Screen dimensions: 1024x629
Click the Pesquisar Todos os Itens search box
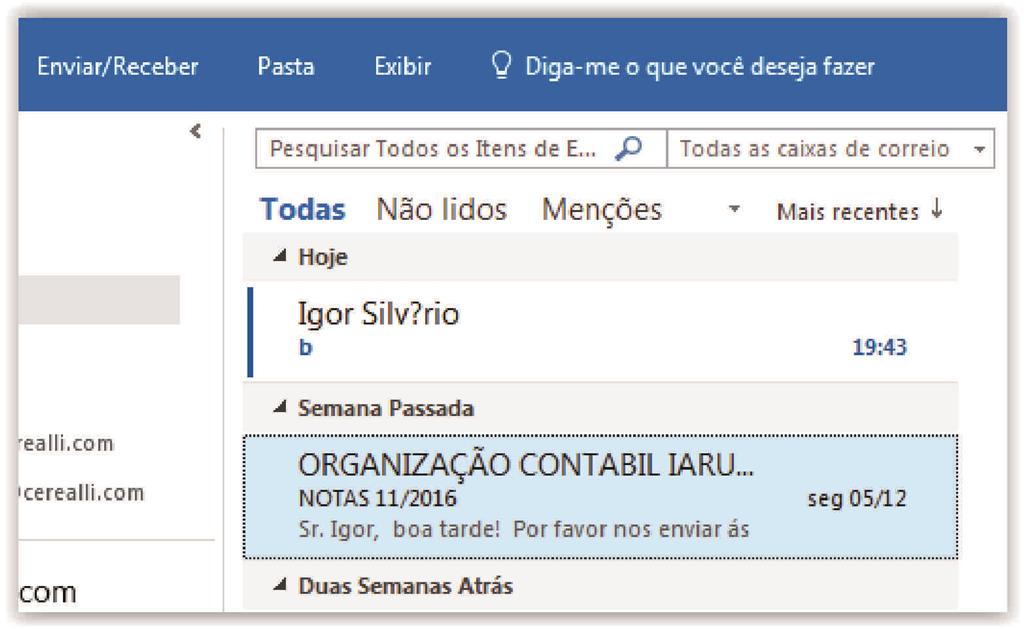coord(434,149)
